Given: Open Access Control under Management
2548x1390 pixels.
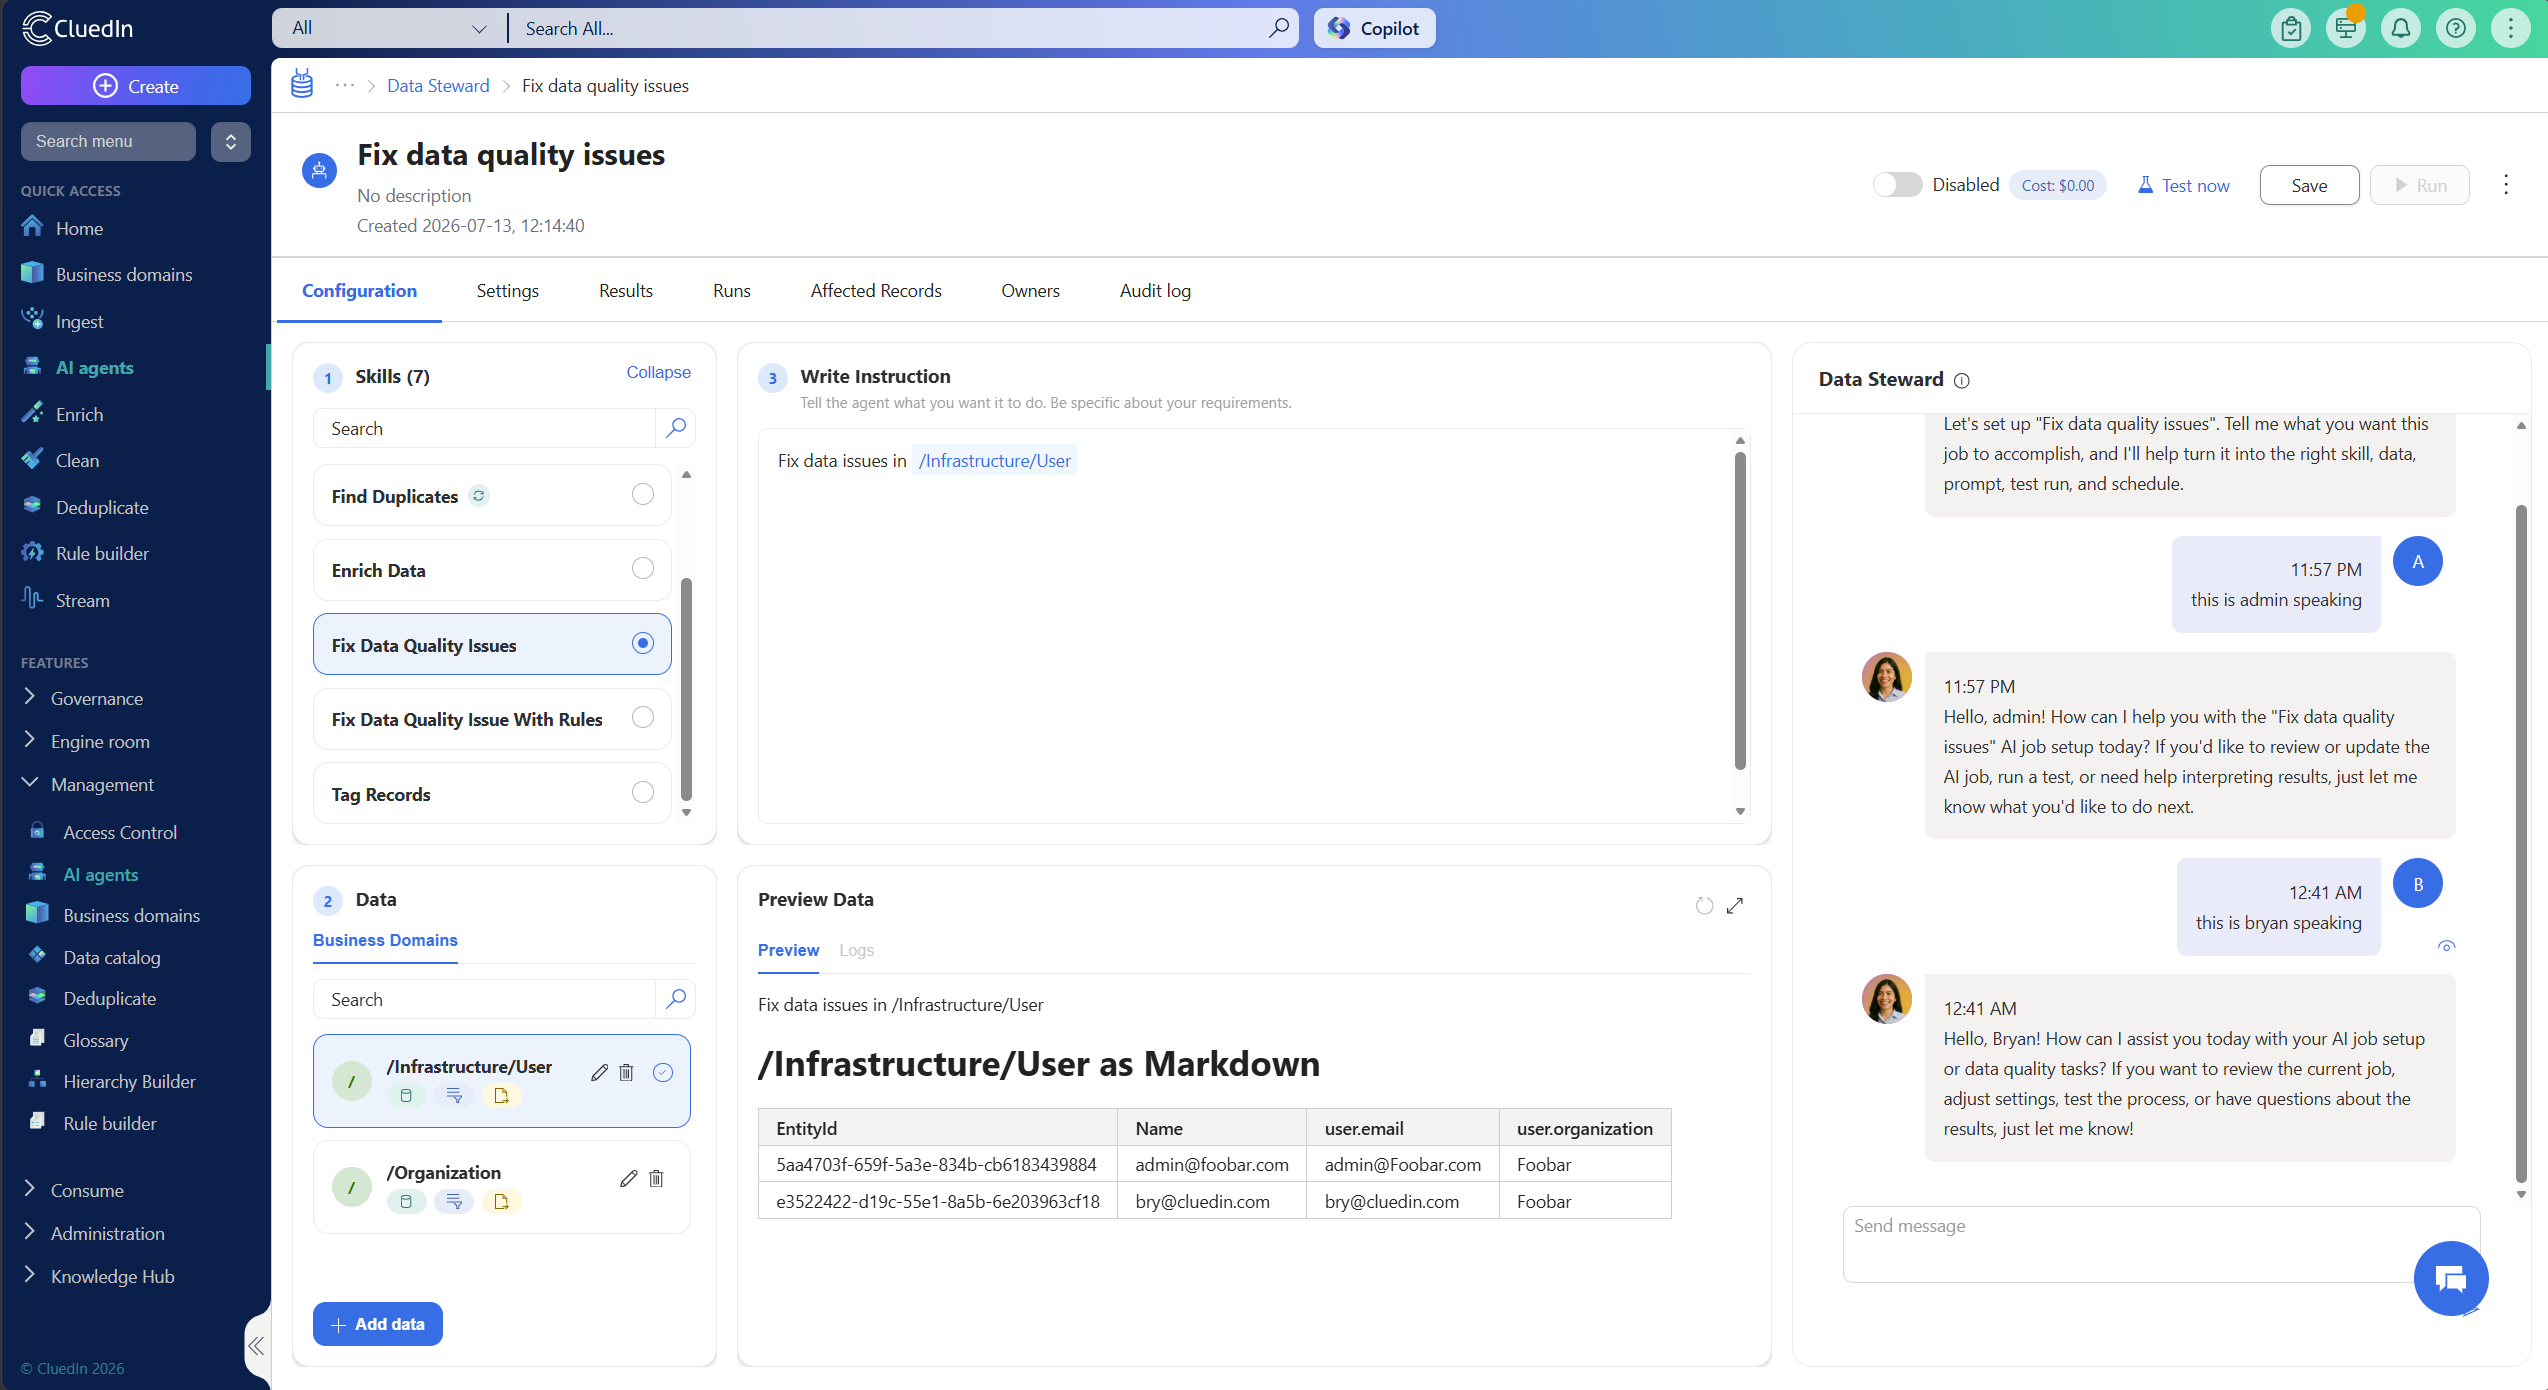Looking at the screenshot, I should tap(120, 832).
